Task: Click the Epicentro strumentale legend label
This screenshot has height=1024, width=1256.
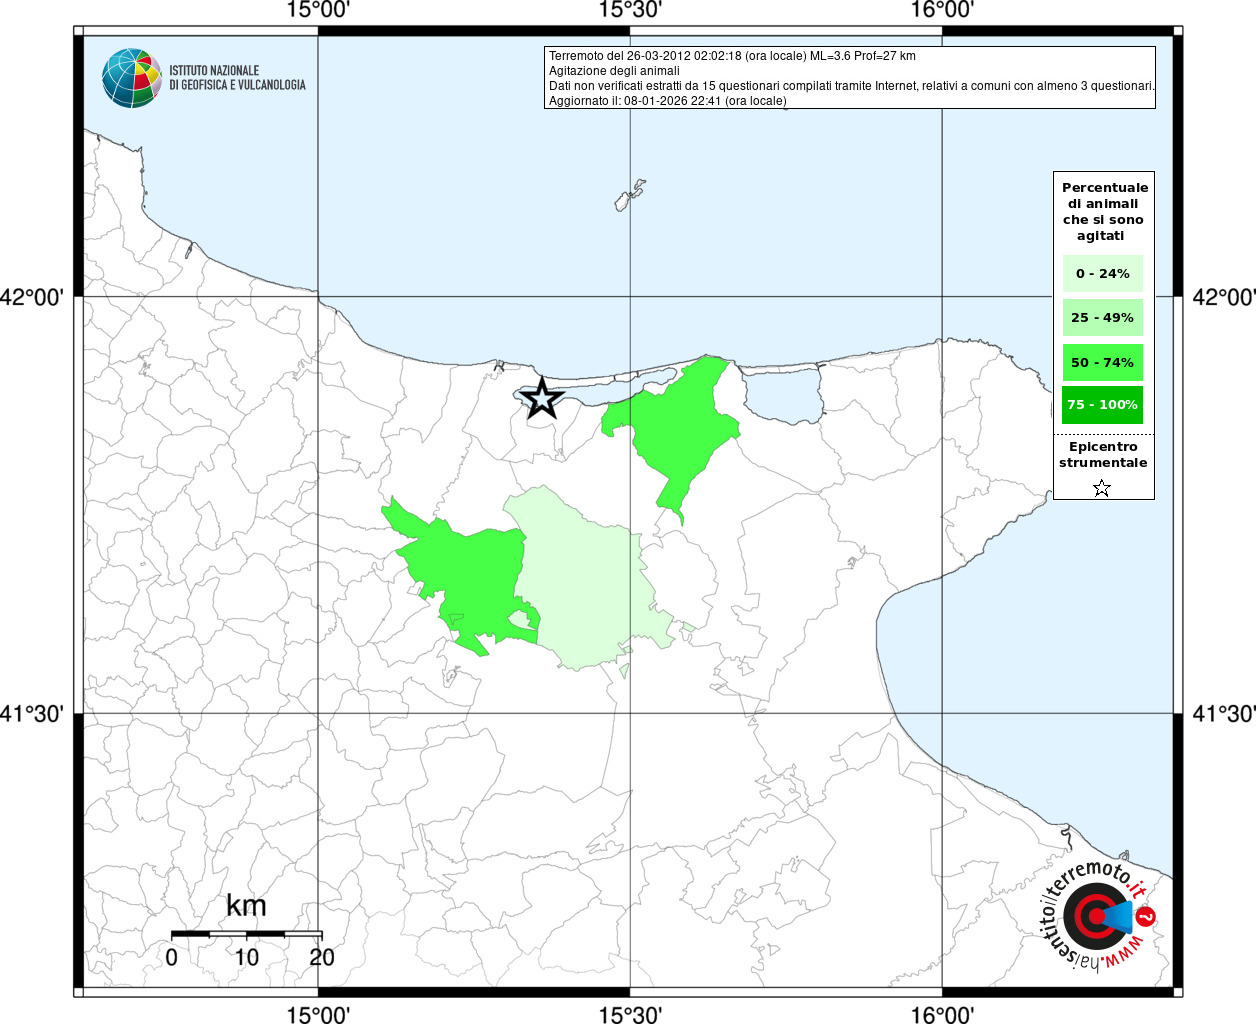Action: click(1103, 455)
